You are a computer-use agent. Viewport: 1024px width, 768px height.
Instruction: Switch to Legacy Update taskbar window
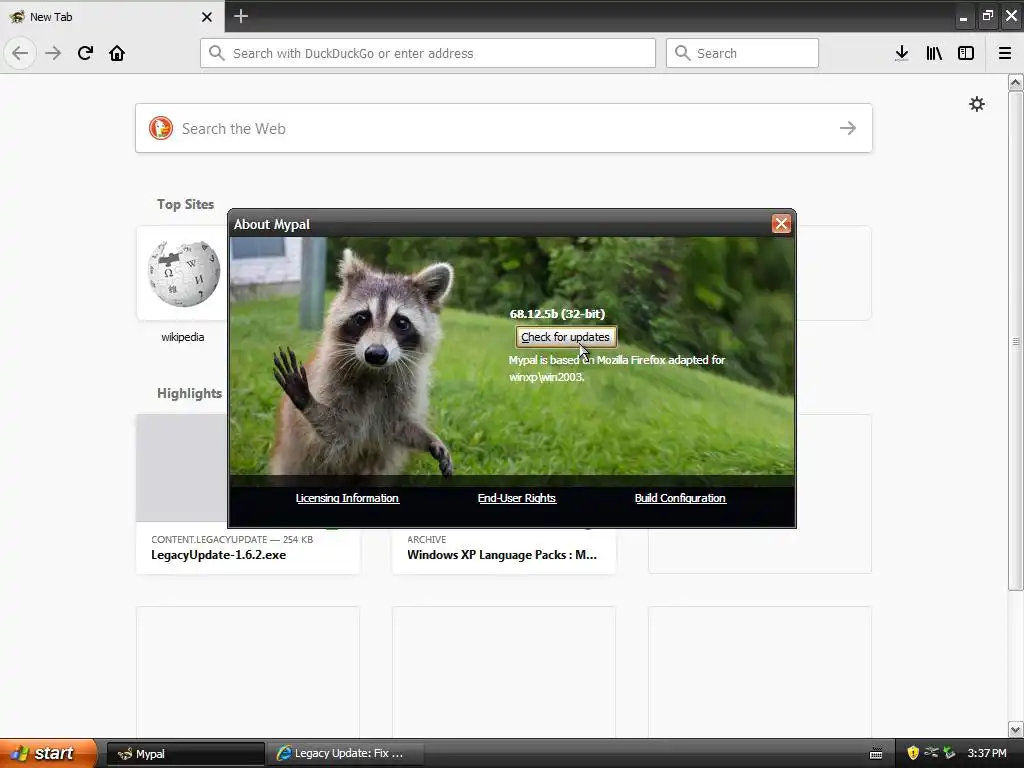point(345,754)
